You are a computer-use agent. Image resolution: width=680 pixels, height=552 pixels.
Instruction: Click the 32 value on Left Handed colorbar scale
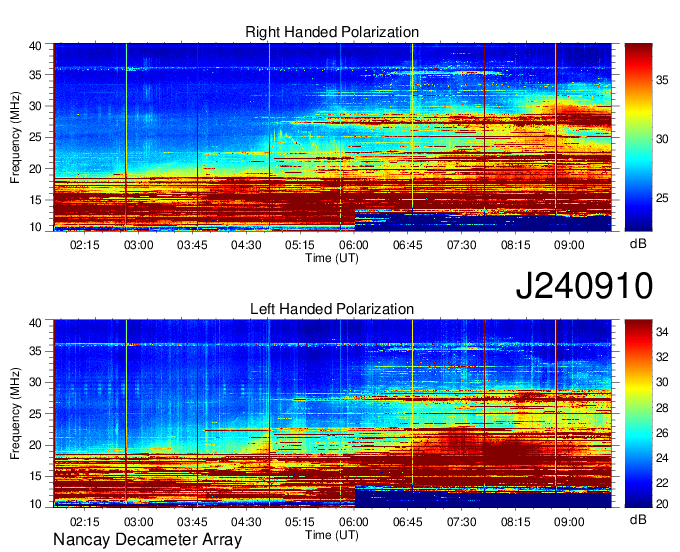click(662, 357)
